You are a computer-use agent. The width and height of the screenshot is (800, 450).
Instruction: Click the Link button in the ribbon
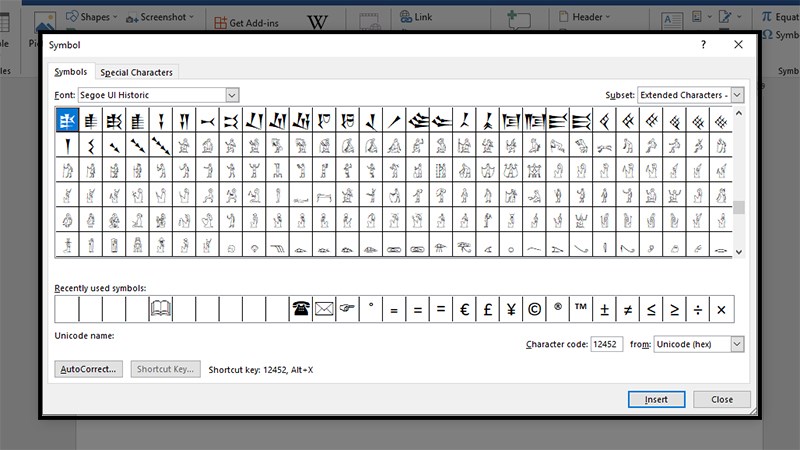[x=416, y=17]
